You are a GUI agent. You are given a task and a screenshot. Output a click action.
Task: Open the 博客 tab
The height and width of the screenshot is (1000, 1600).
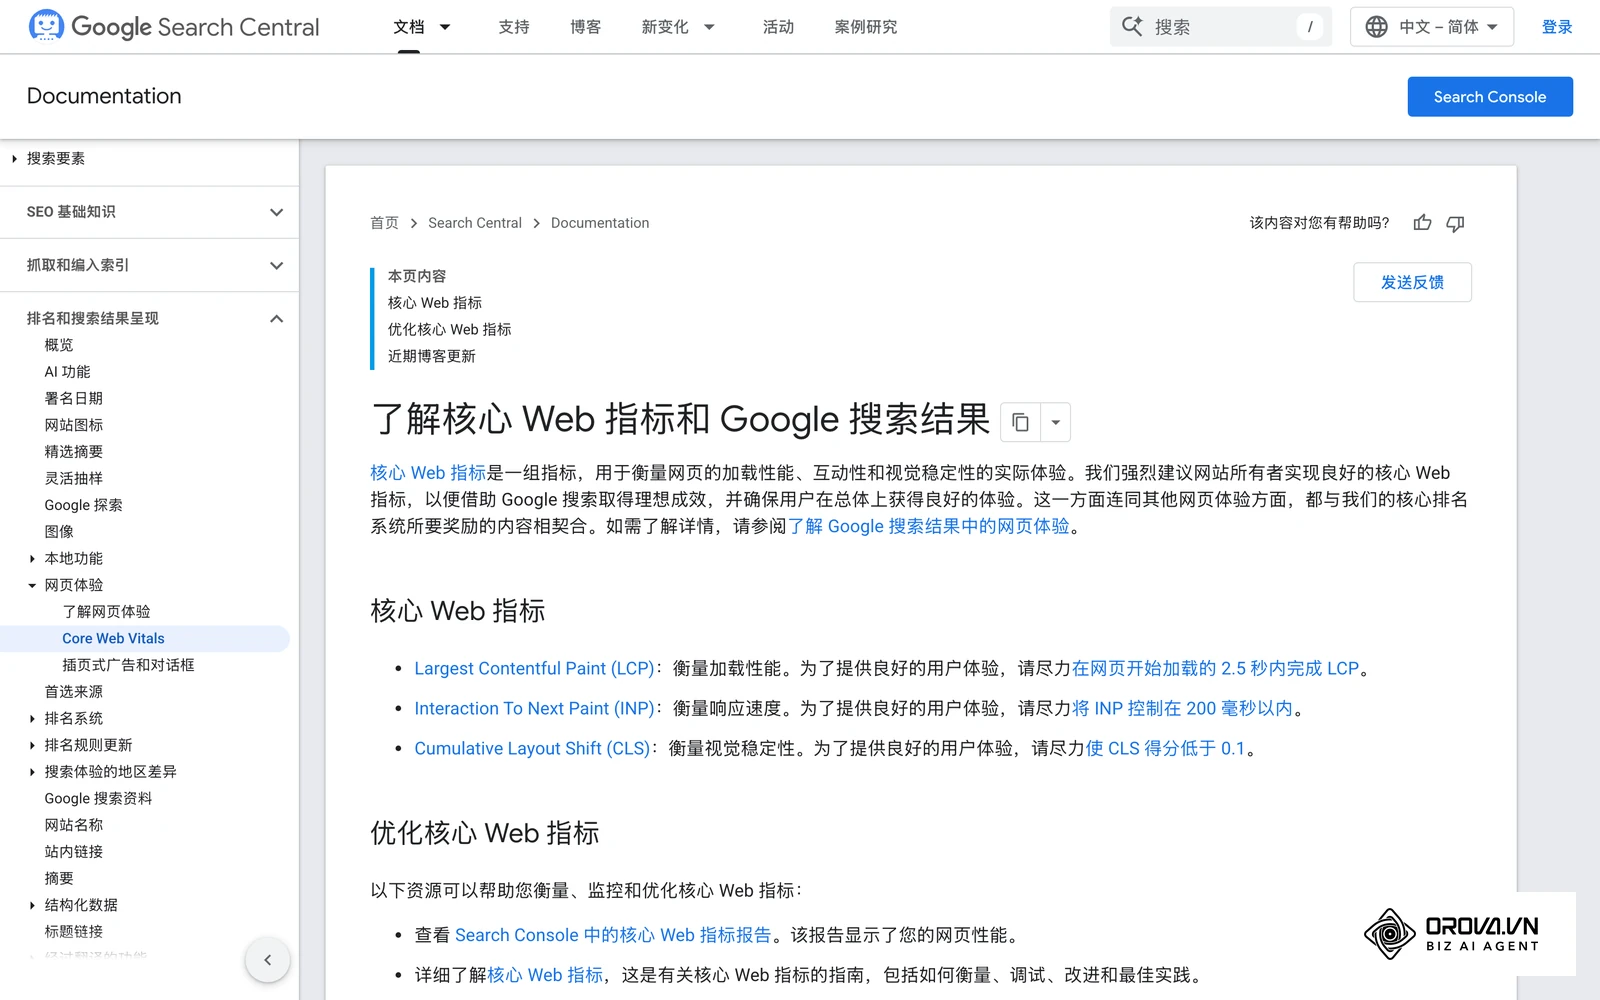click(585, 27)
